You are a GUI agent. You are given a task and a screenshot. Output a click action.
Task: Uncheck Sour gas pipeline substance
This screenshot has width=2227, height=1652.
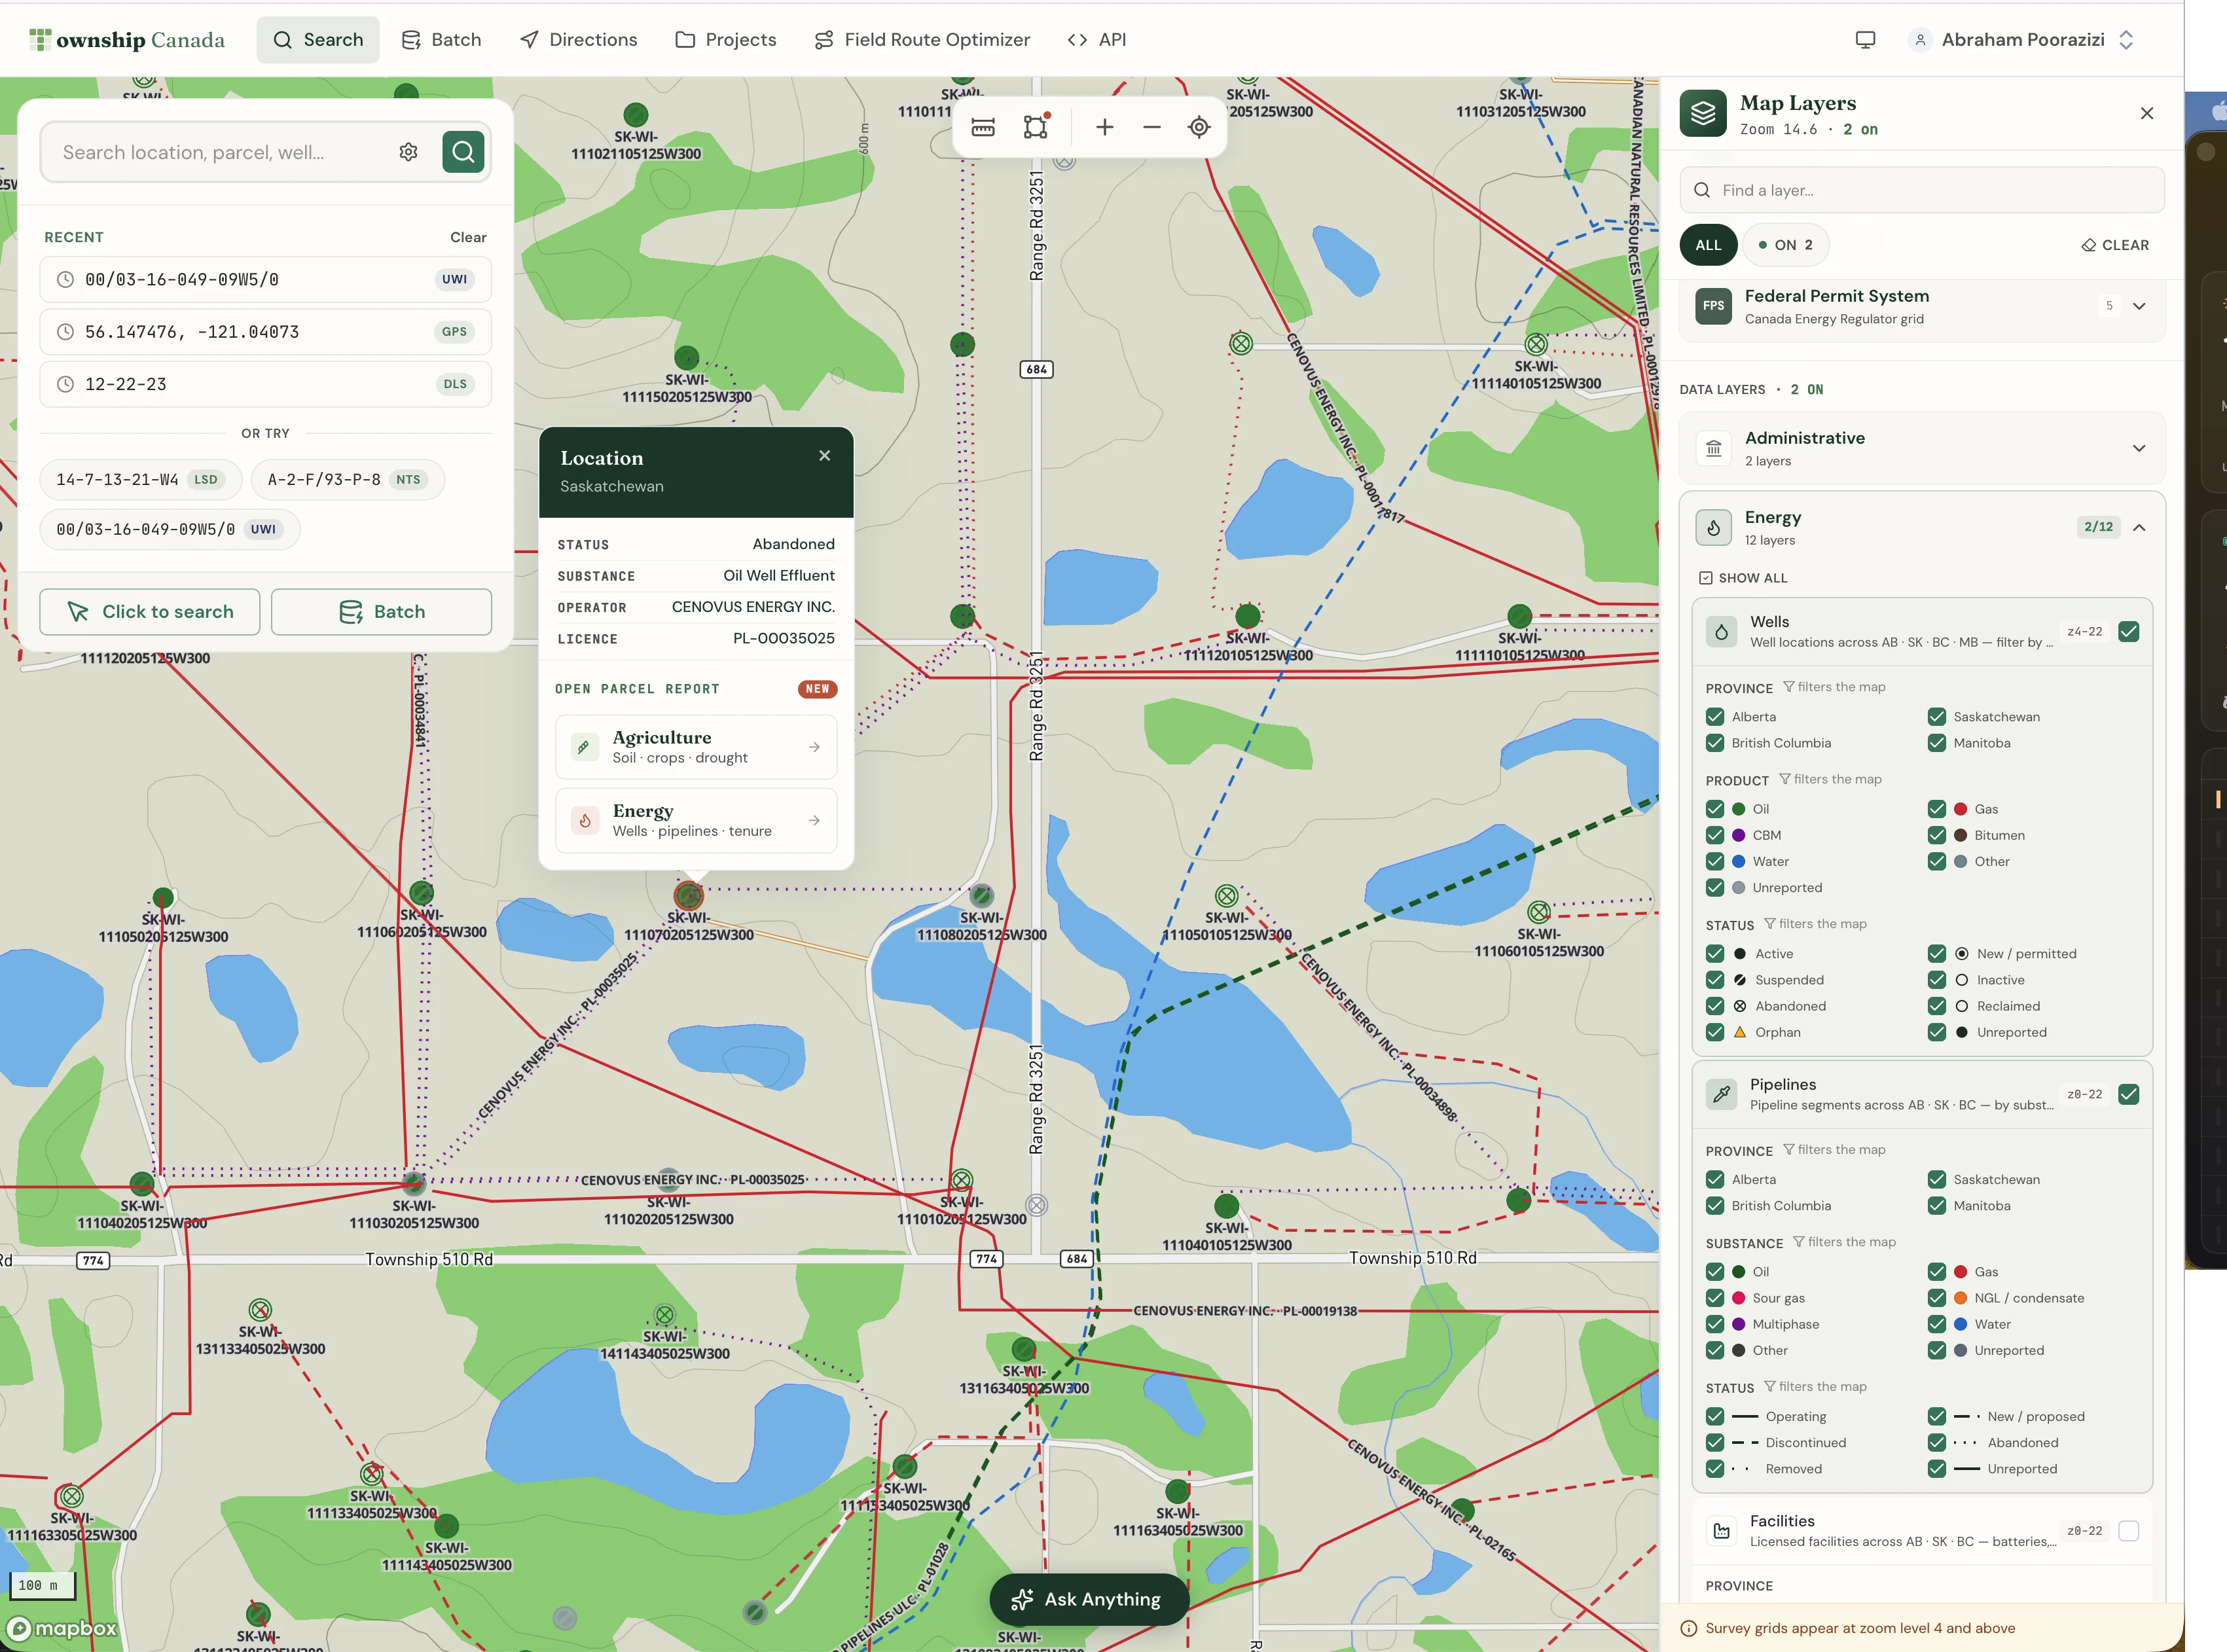click(x=1714, y=1298)
